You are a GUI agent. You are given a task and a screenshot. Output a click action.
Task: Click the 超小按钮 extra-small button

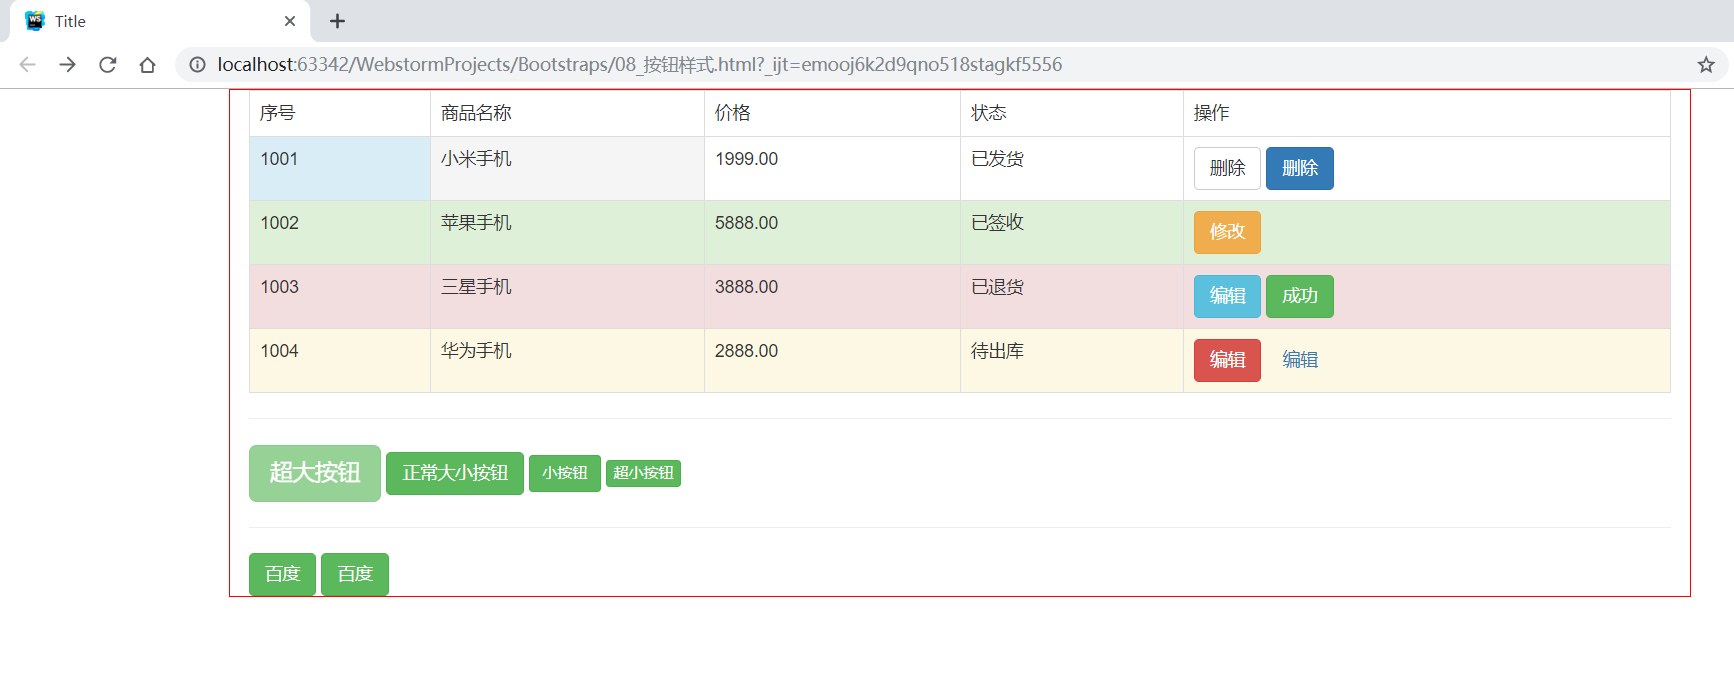pos(643,473)
